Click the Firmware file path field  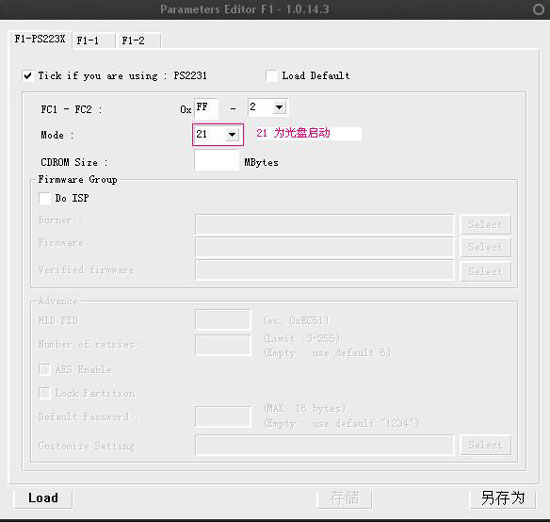[x=324, y=247]
